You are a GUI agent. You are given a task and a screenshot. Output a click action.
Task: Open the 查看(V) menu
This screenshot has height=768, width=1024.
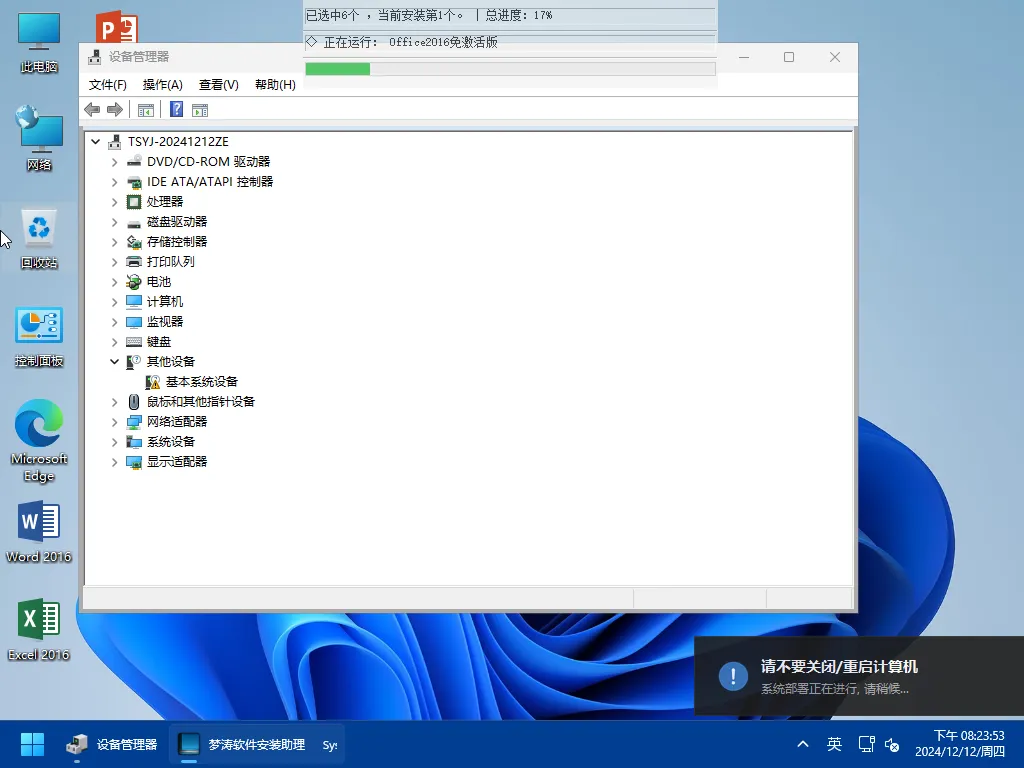[217, 85]
